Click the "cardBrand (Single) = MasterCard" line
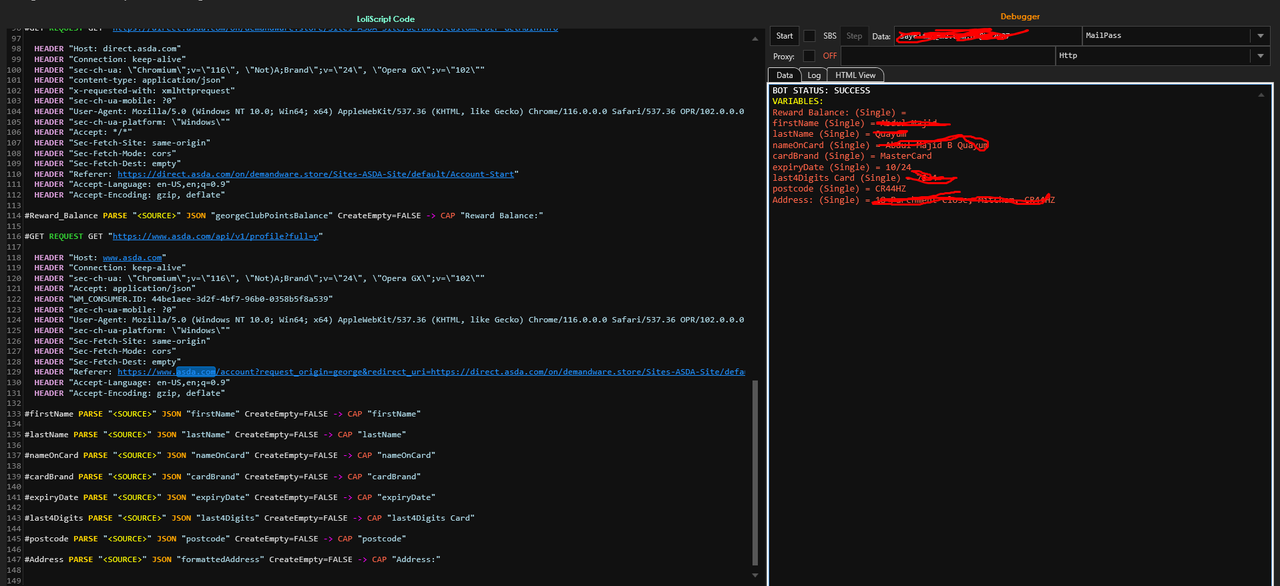Screen dimensions: 1280x586 point(852,156)
